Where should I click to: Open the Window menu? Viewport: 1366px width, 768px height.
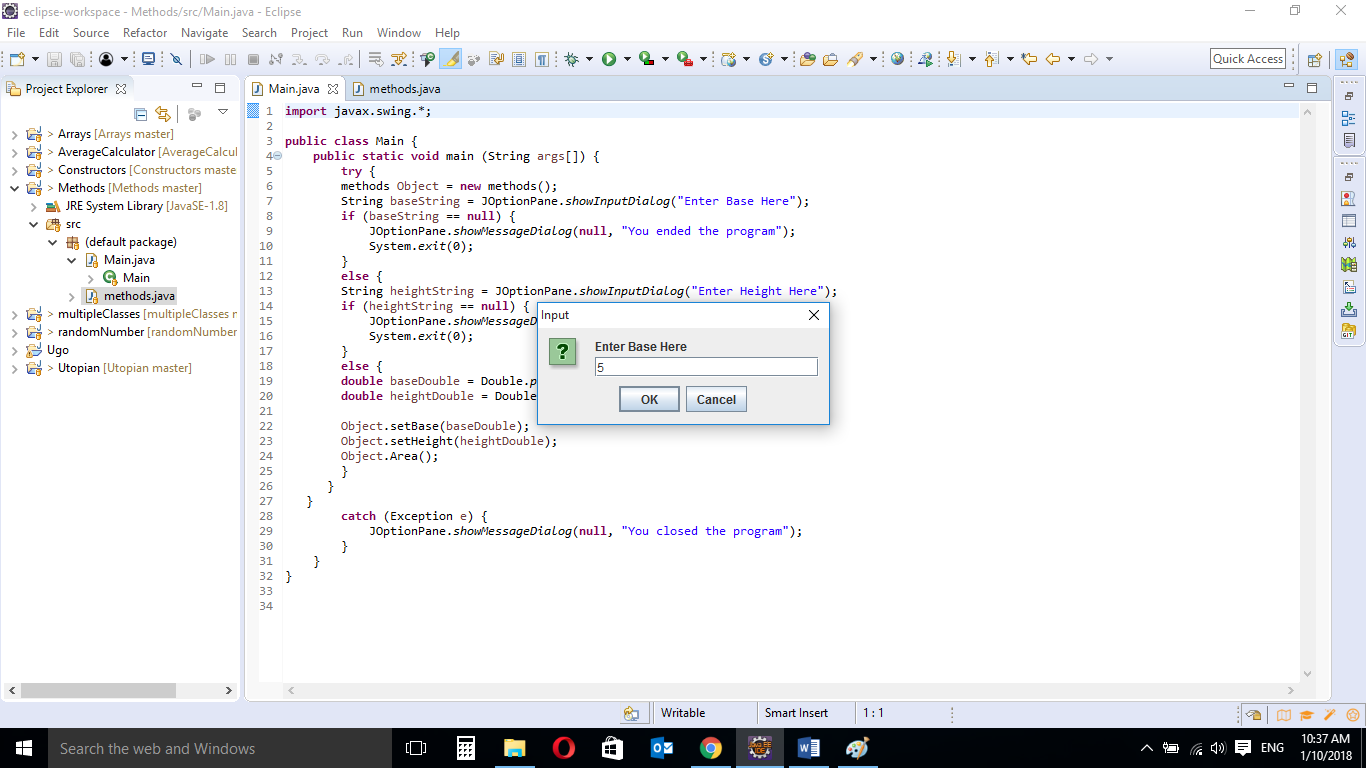click(399, 33)
